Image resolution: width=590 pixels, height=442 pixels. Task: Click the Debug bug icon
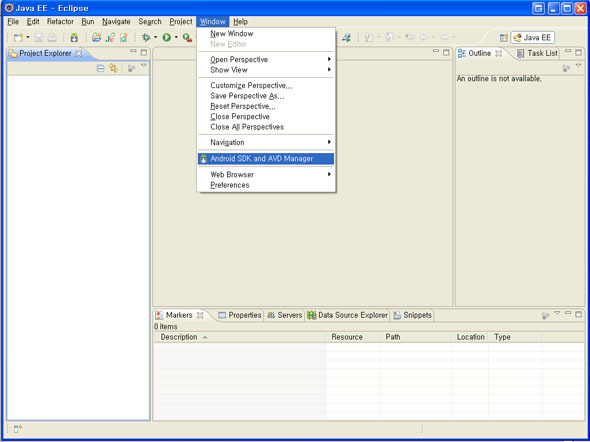coord(146,37)
